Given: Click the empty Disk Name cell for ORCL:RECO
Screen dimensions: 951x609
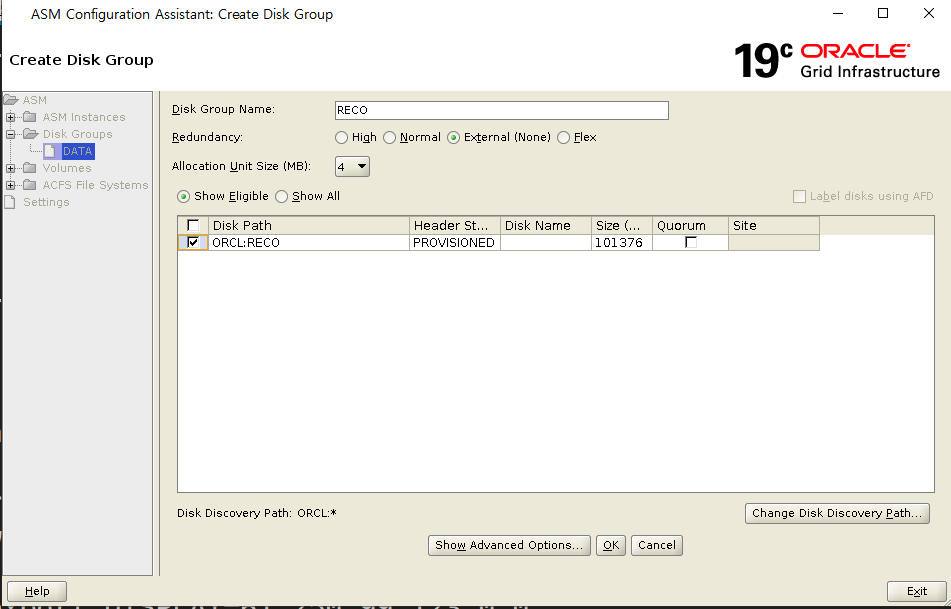Looking at the screenshot, I should (x=546, y=243).
